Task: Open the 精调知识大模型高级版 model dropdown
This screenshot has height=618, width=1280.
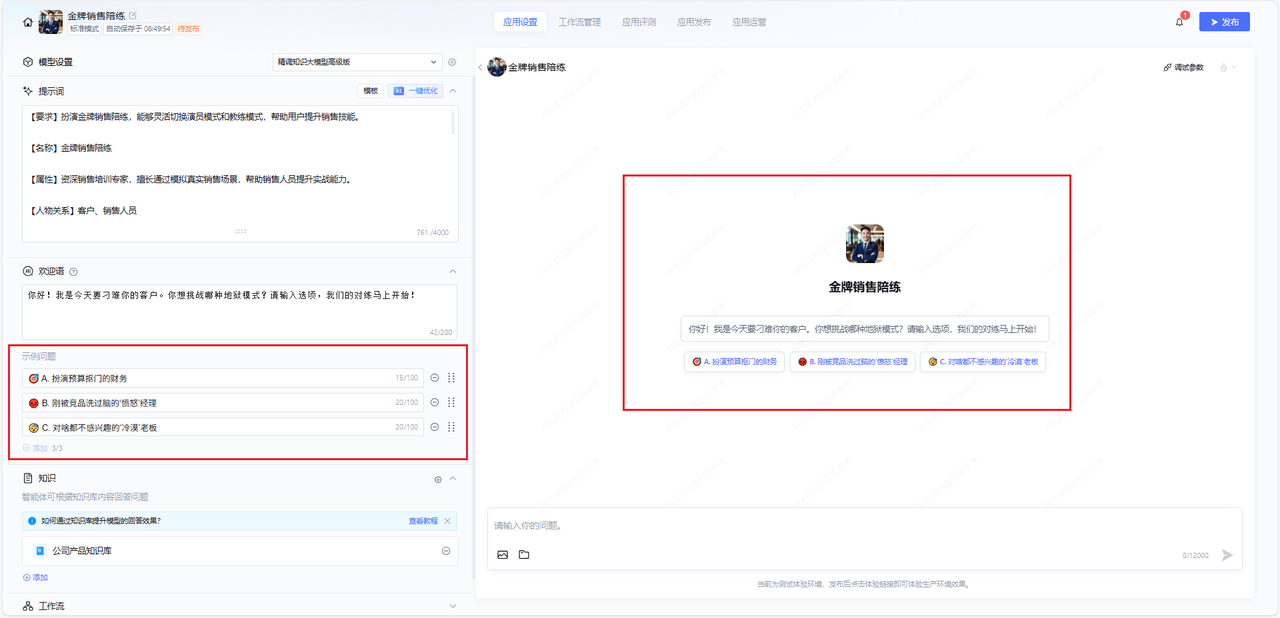Action: 357,62
